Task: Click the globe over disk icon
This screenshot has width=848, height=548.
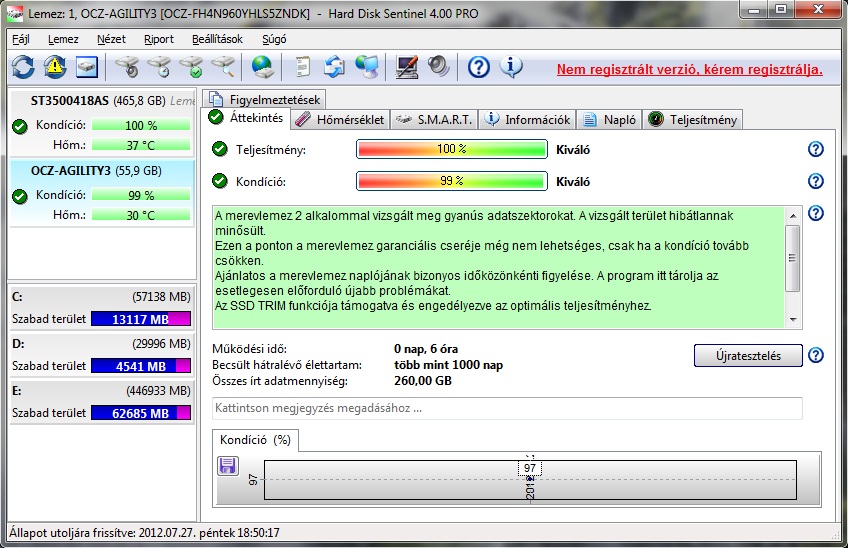Action: click(262, 67)
